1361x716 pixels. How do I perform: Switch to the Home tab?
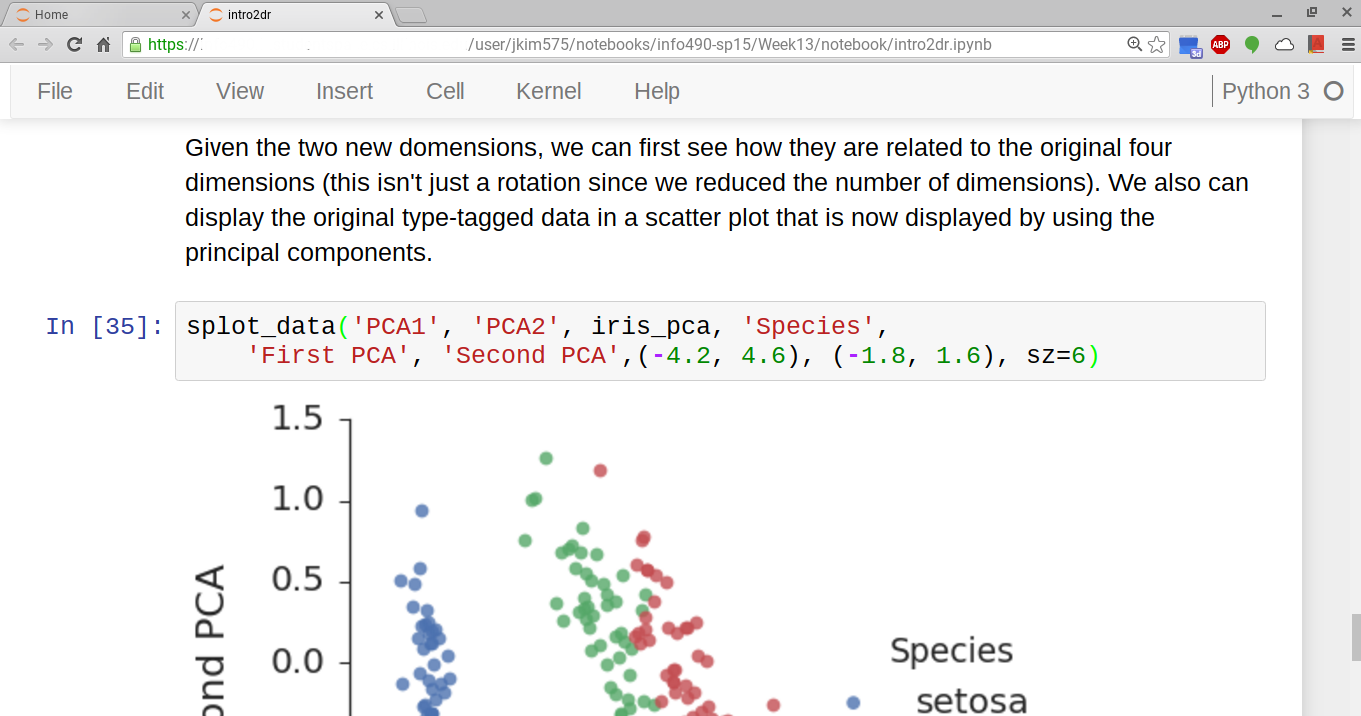[x=95, y=15]
